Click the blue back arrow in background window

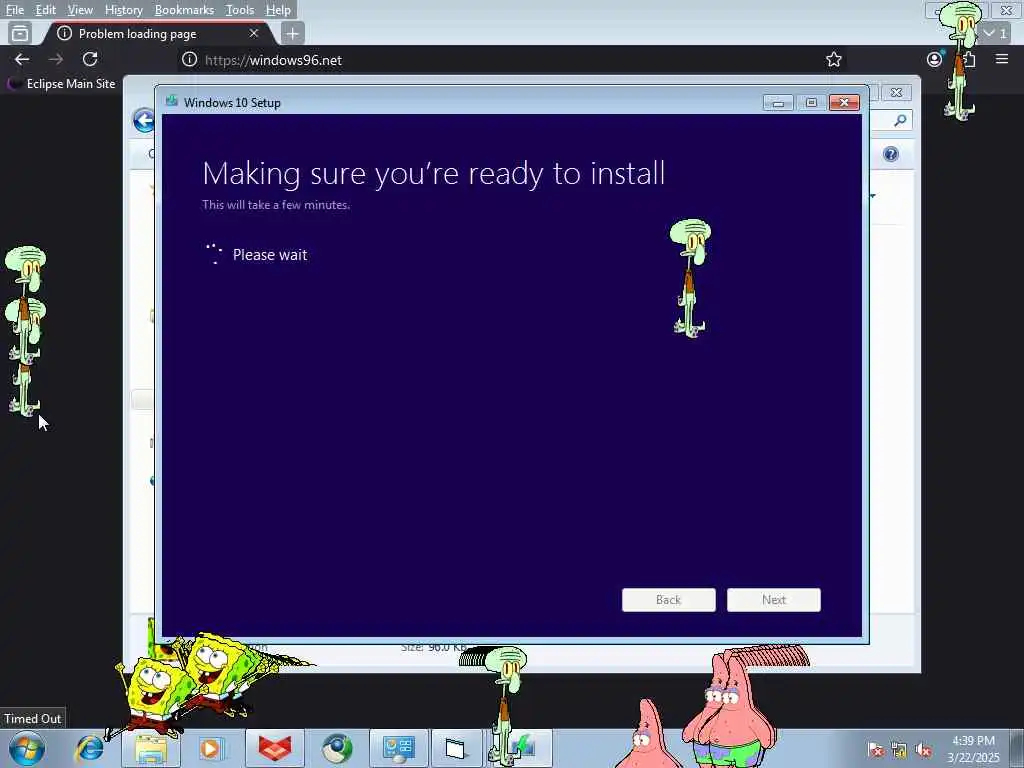tap(144, 121)
